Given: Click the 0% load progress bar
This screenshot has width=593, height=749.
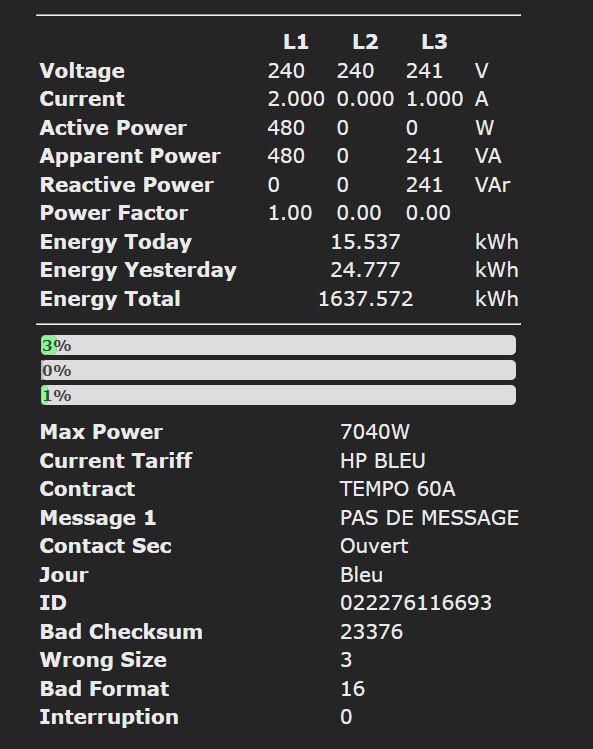Looking at the screenshot, I should pyautogui.click(x=278, y=370).
